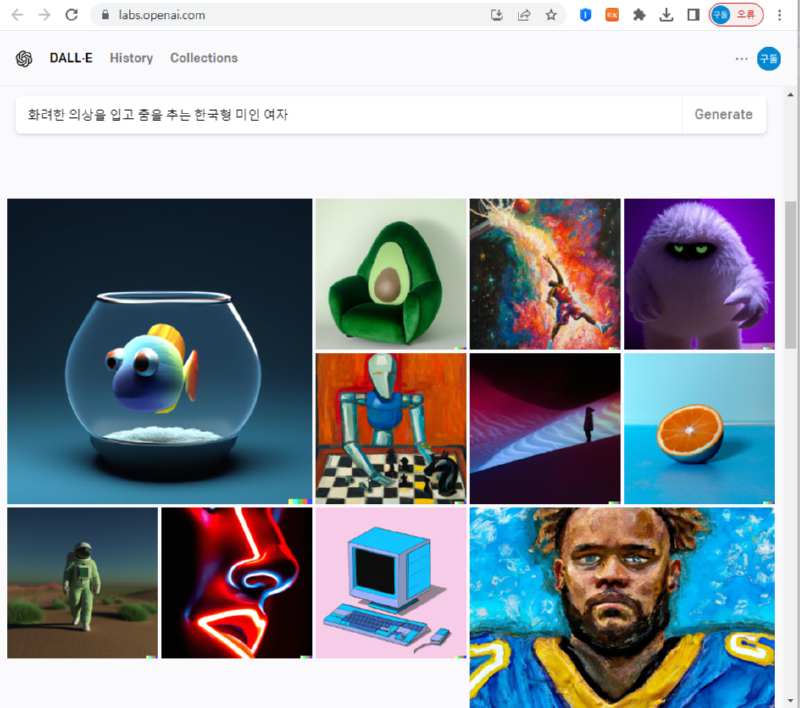Open the fish in a bowl image
The image size is (800, 708).
(x=160, y=351)
